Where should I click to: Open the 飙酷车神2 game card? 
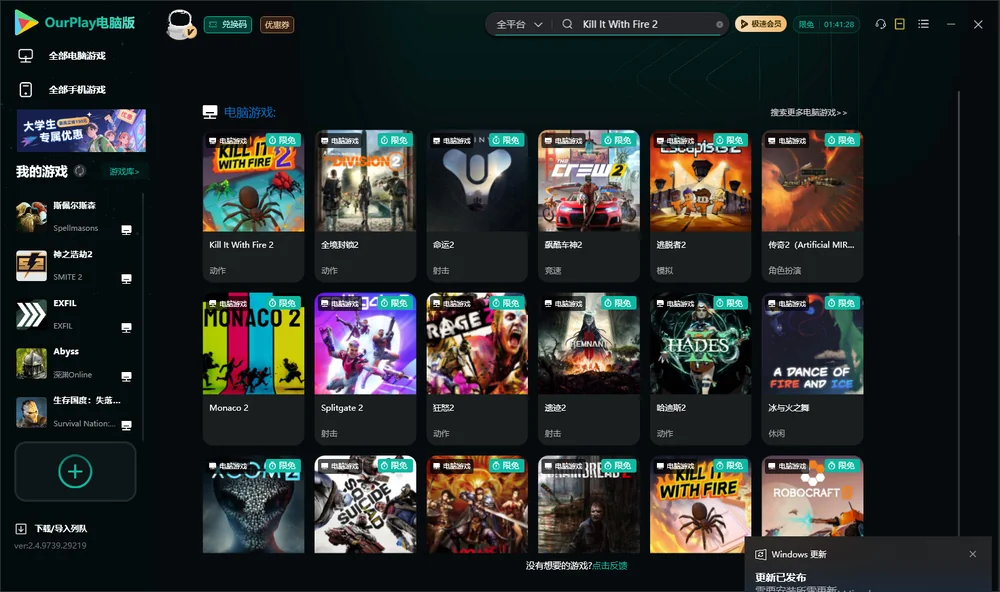(589, 205)
